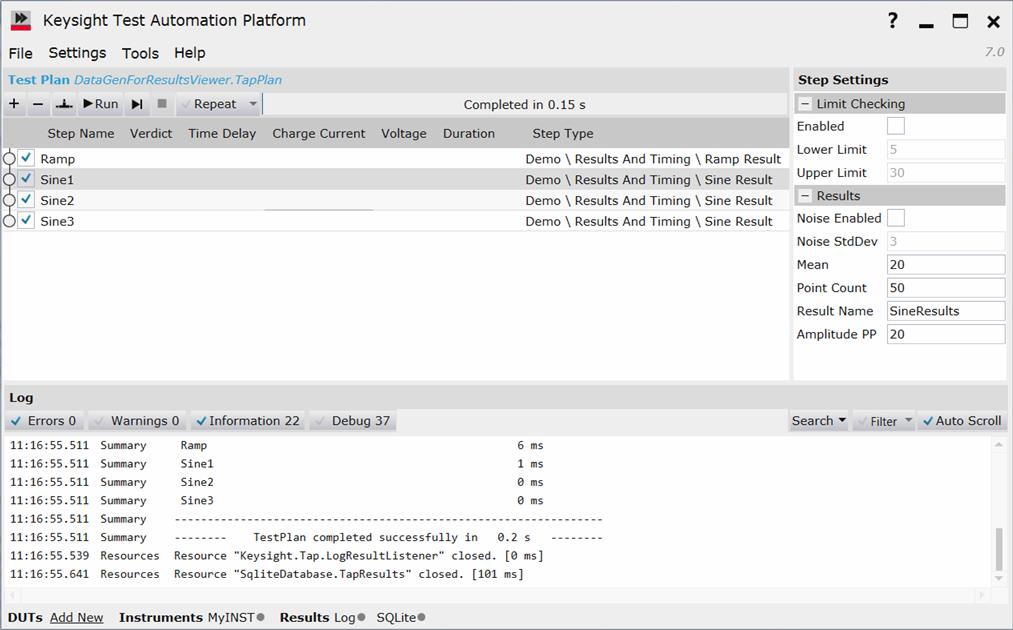The width and height of the screenshot is (1013, 630).
Task: Open the Search dropdown in Log panel
Action: [x=819, y=421]
